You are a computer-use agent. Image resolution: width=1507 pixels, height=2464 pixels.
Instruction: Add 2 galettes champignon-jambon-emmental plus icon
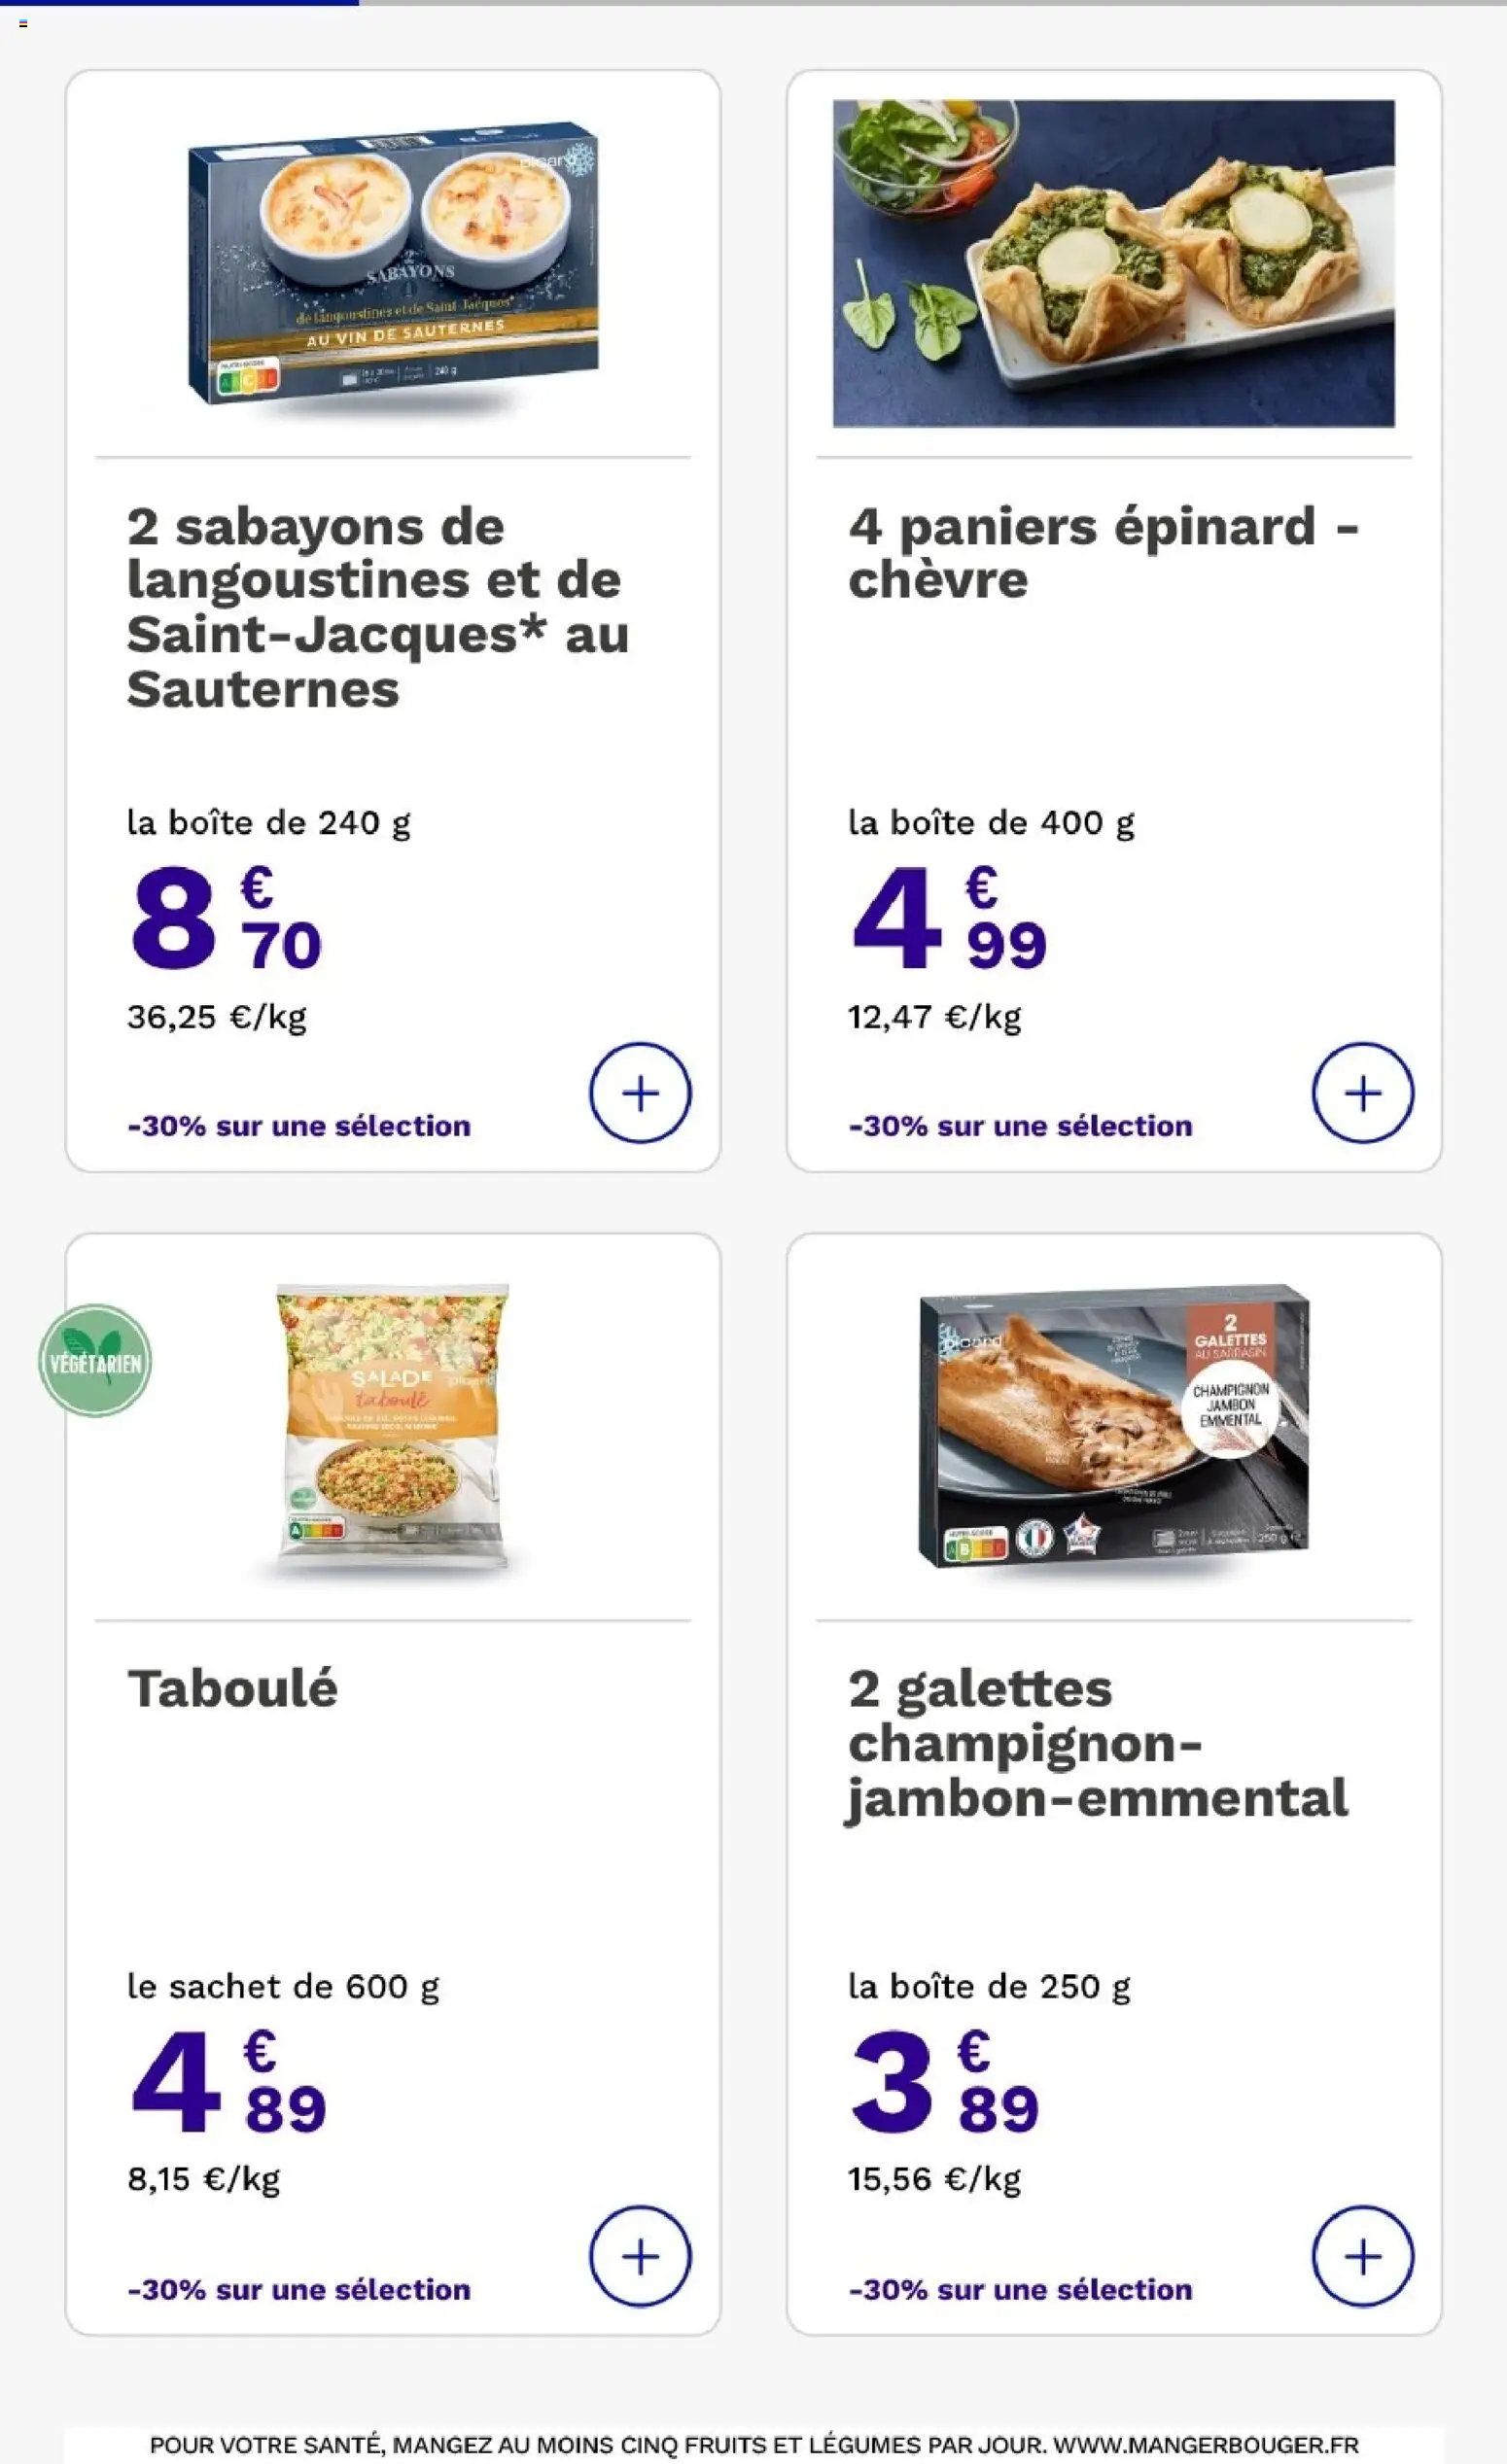pos(1362,2256)
